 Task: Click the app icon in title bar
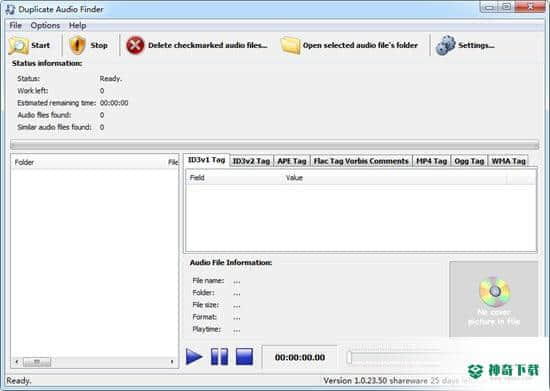(10, 9)
